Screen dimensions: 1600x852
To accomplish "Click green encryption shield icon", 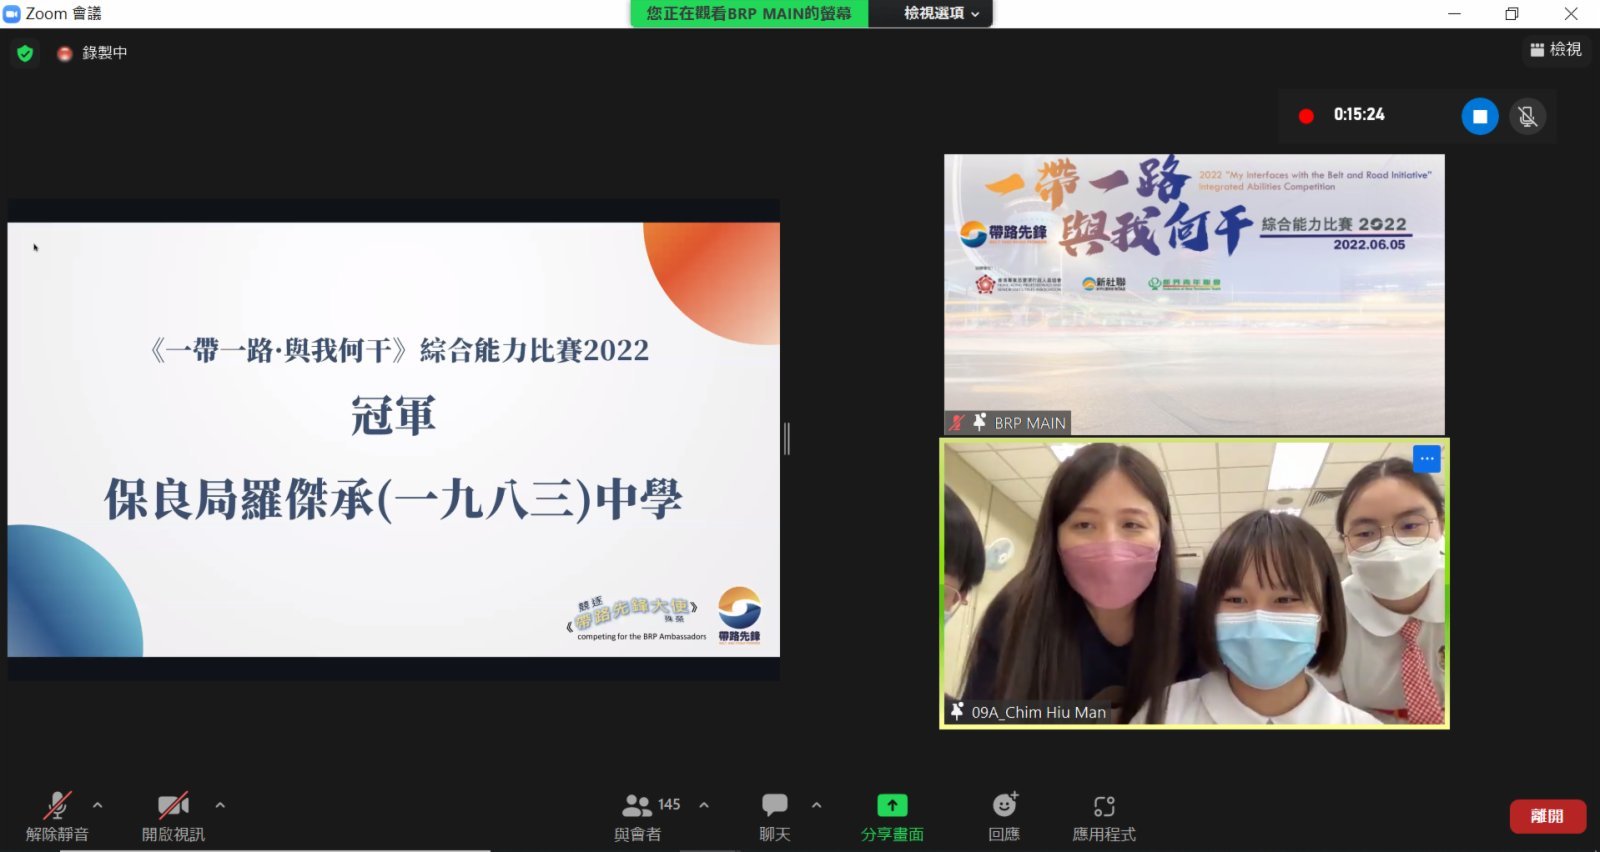I will 25,53.
